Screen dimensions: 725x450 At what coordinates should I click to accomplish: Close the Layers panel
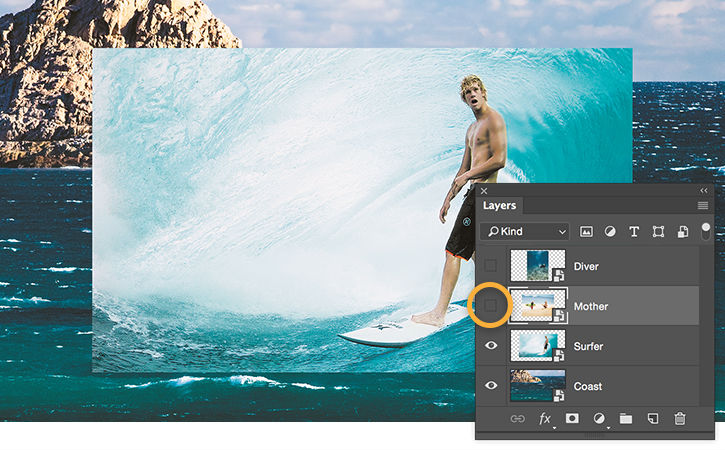click(x=484, y=191)
